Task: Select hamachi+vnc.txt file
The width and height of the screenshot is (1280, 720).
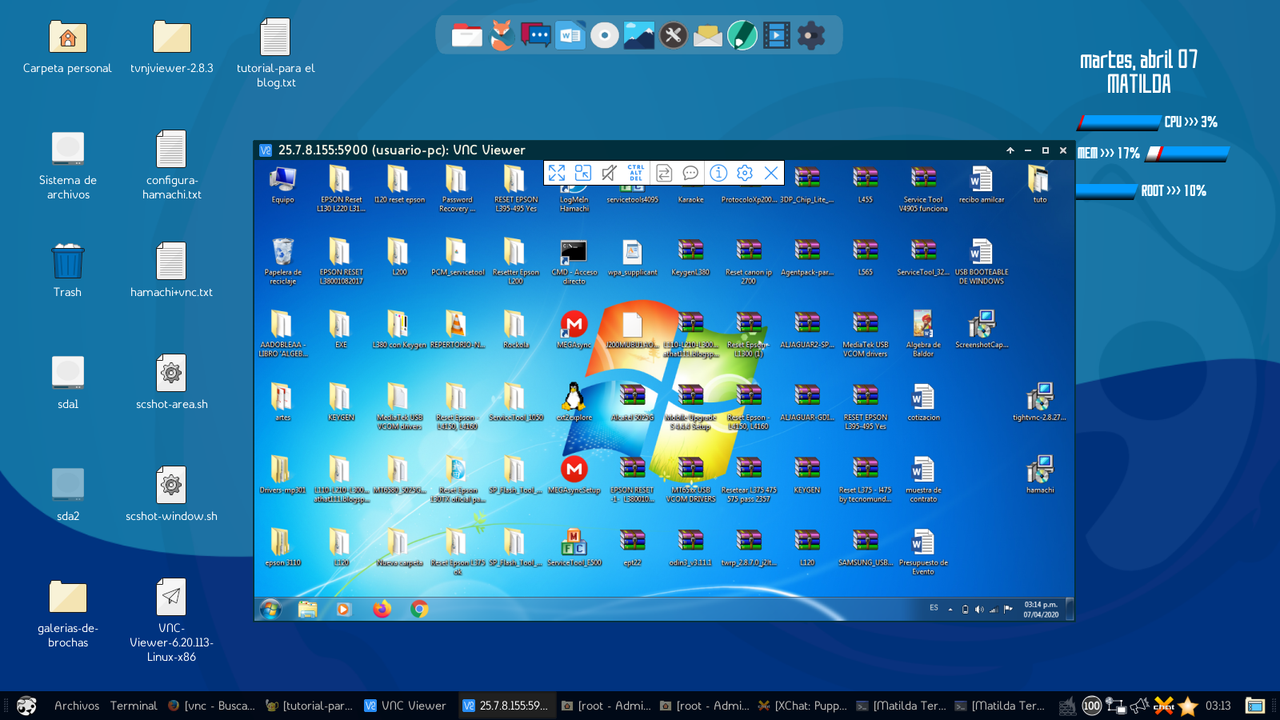Action: (x=171, y=270)
